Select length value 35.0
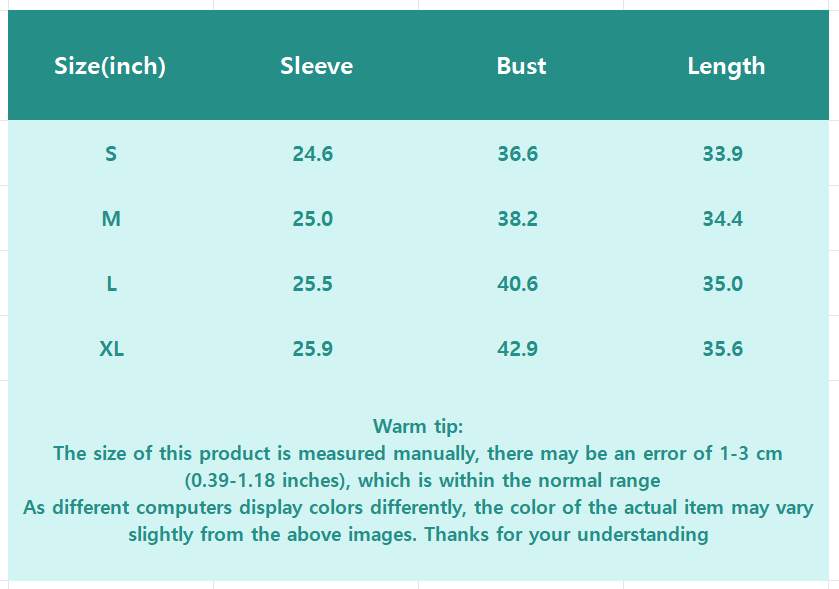The height and width of the screenshot is (589, 839). (722, 284)
